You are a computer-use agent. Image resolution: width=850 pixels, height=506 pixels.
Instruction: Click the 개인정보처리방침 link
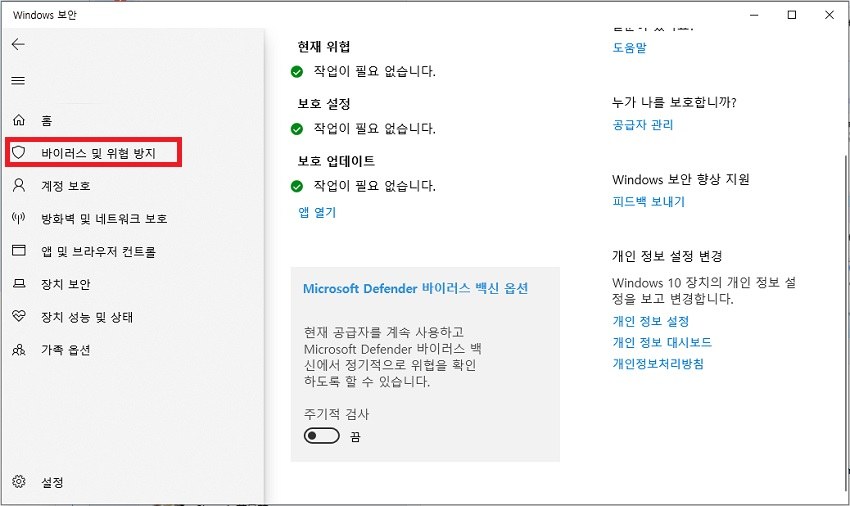(x=658, y=363)
